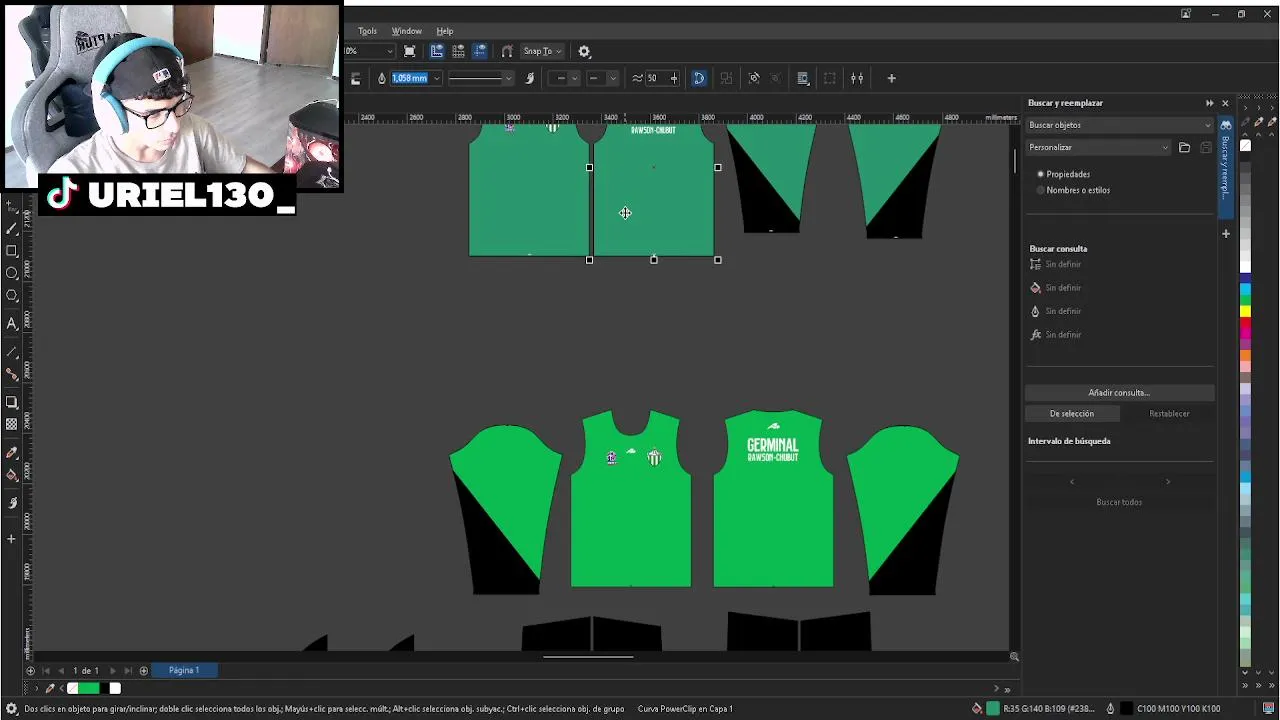Select Nombres o estilos radio button

(x=1041, y=190)
